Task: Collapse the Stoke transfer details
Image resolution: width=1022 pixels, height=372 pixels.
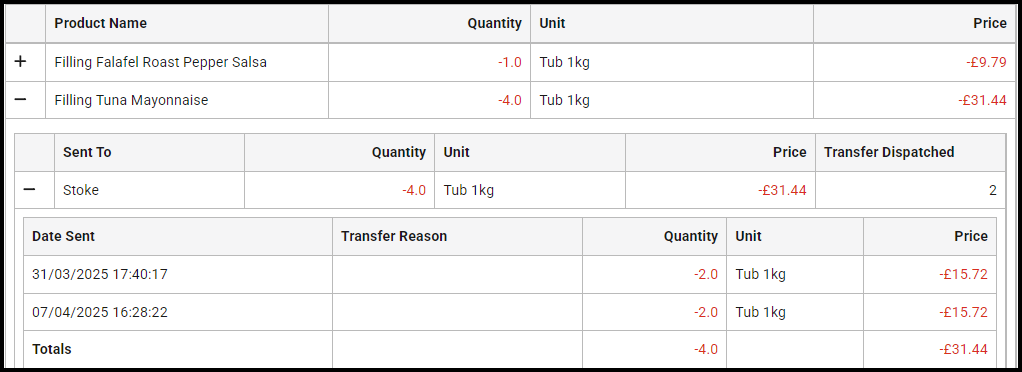Action: click(x=29, y=190)
